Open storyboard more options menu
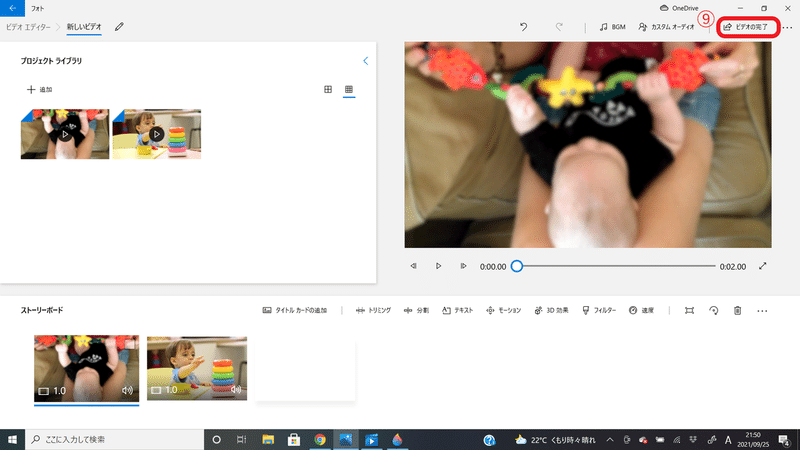The image size is (800, 450). coord(762,311)
